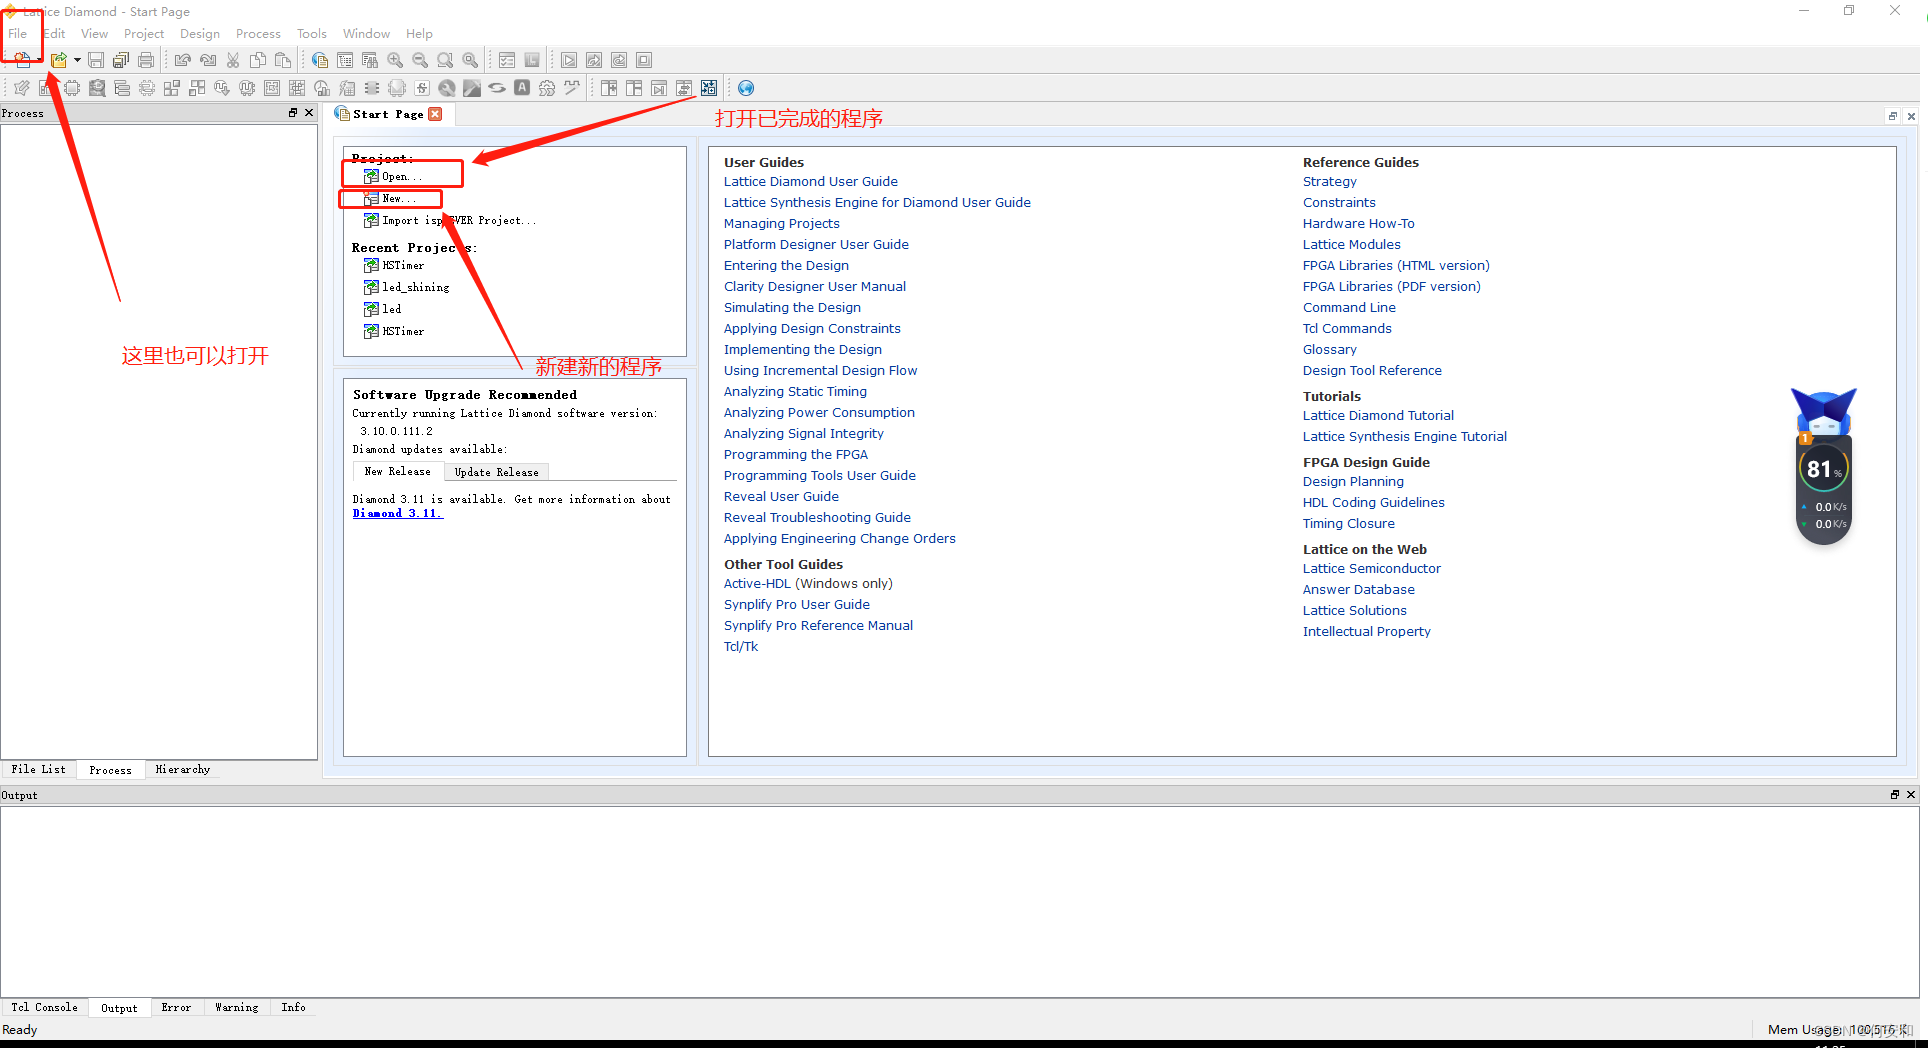Open Managing Projects guide
This screenshot has width=1928, height=1048.
coord(782,223)
